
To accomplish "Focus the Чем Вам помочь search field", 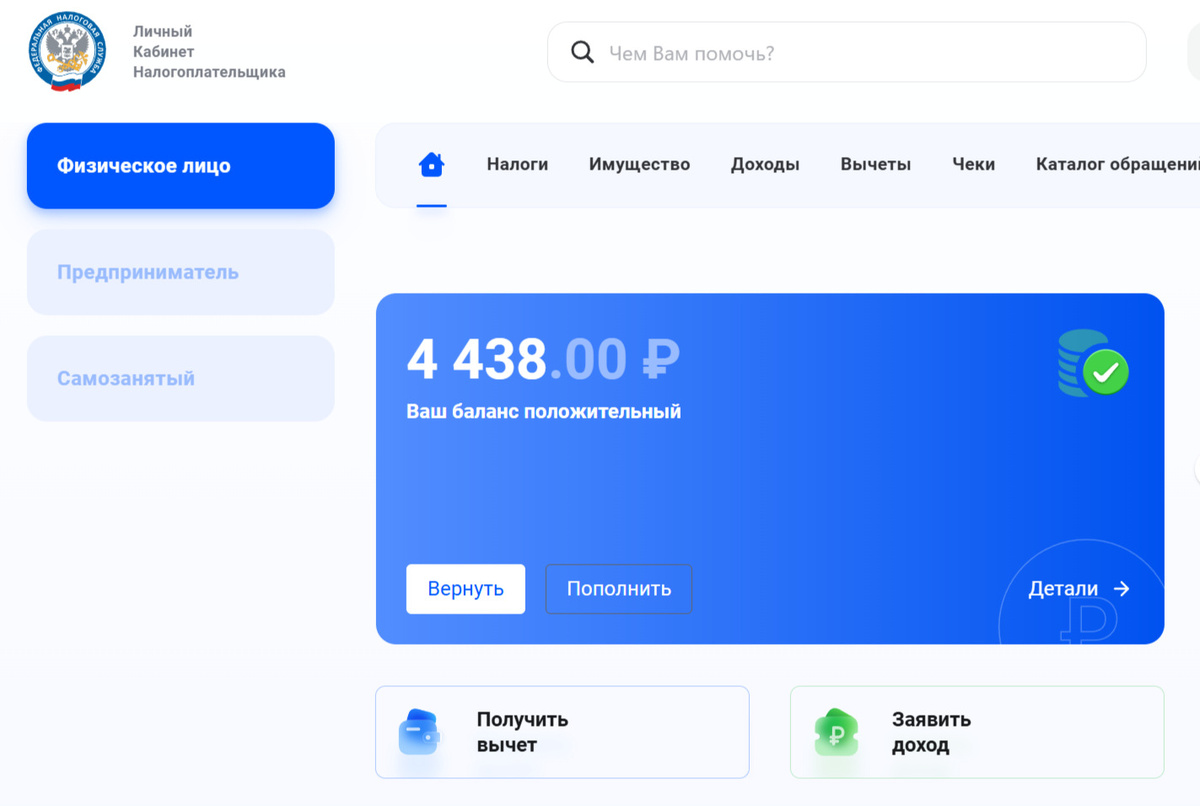I will 846,52.
